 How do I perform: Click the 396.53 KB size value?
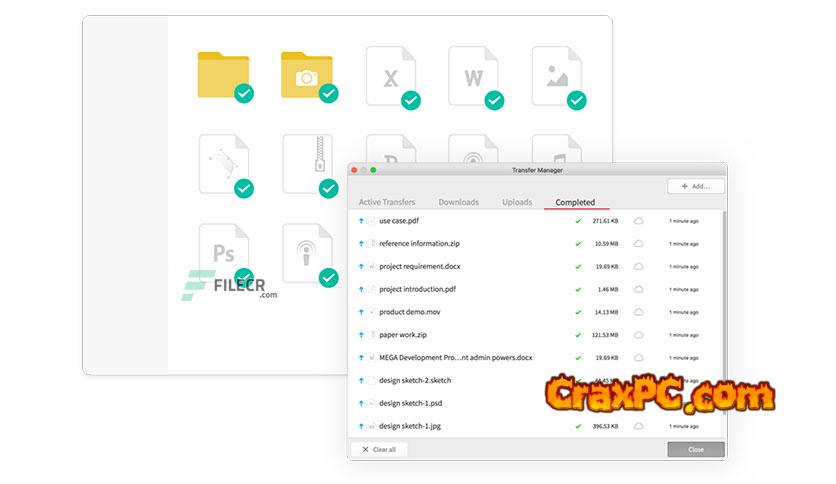(x=605, y=426)
